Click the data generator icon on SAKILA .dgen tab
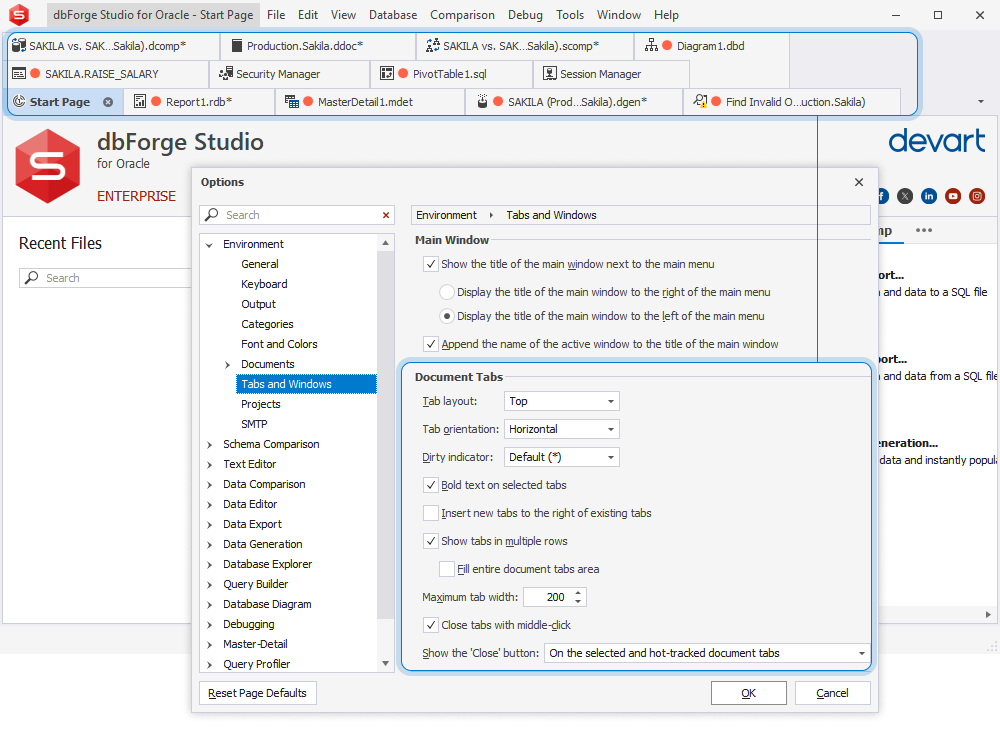The height and width of the screenshot is (742, 1000). click(482, 101)
